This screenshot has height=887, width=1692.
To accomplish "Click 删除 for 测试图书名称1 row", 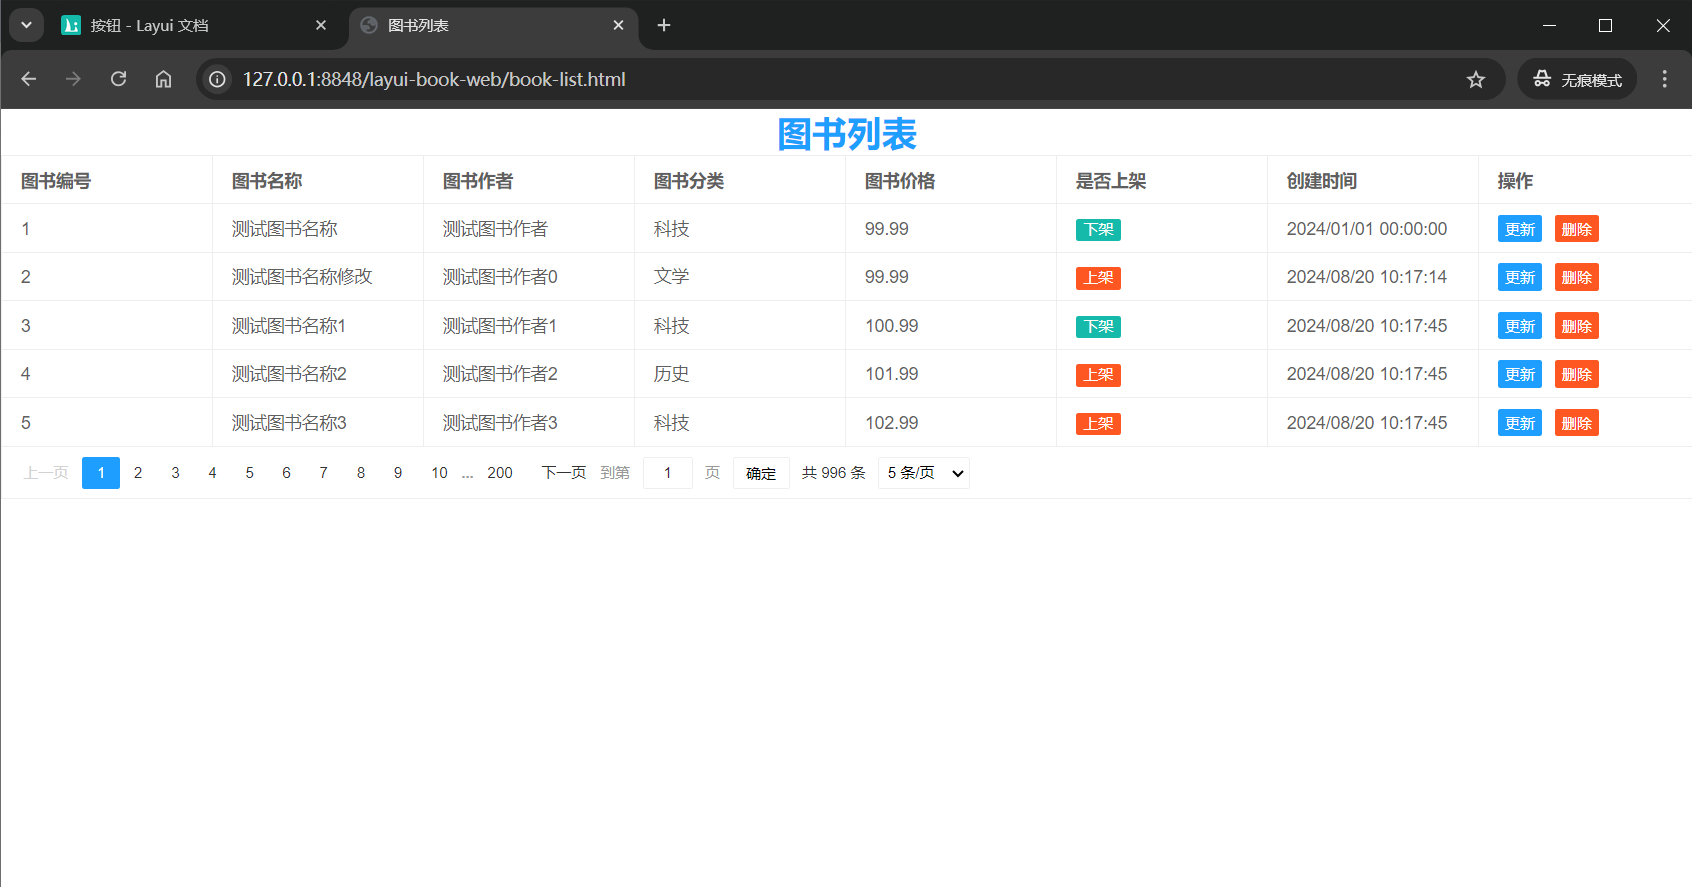I will 1577,326.
